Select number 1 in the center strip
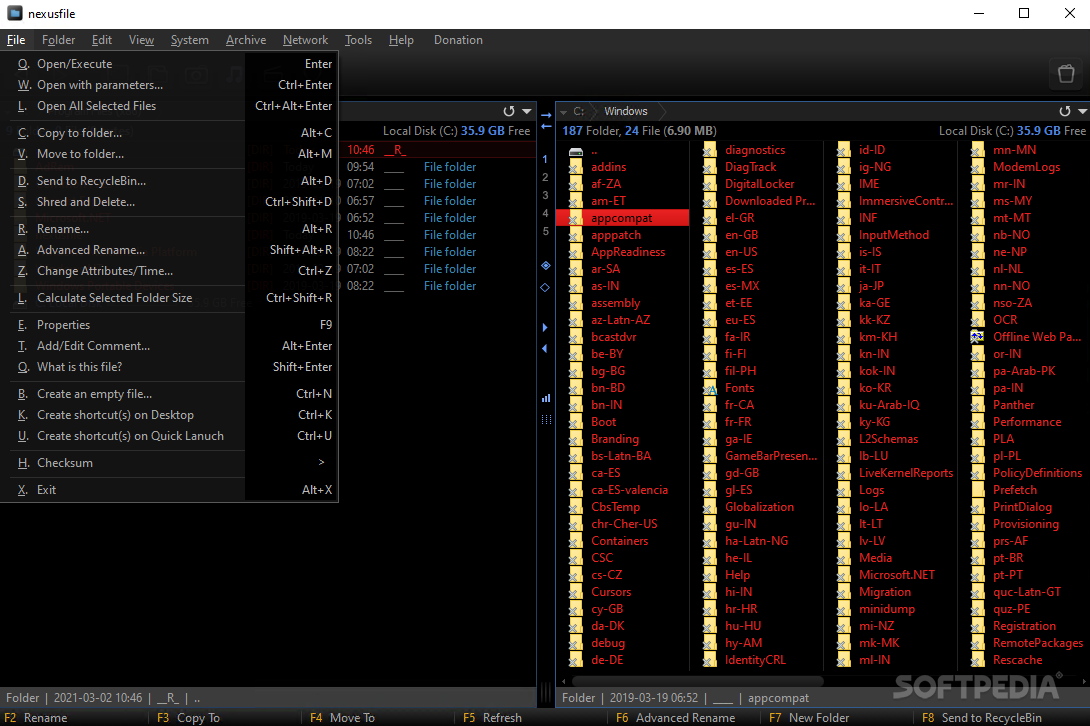The height and width of the screenshot is (726, 1090). 546,159
